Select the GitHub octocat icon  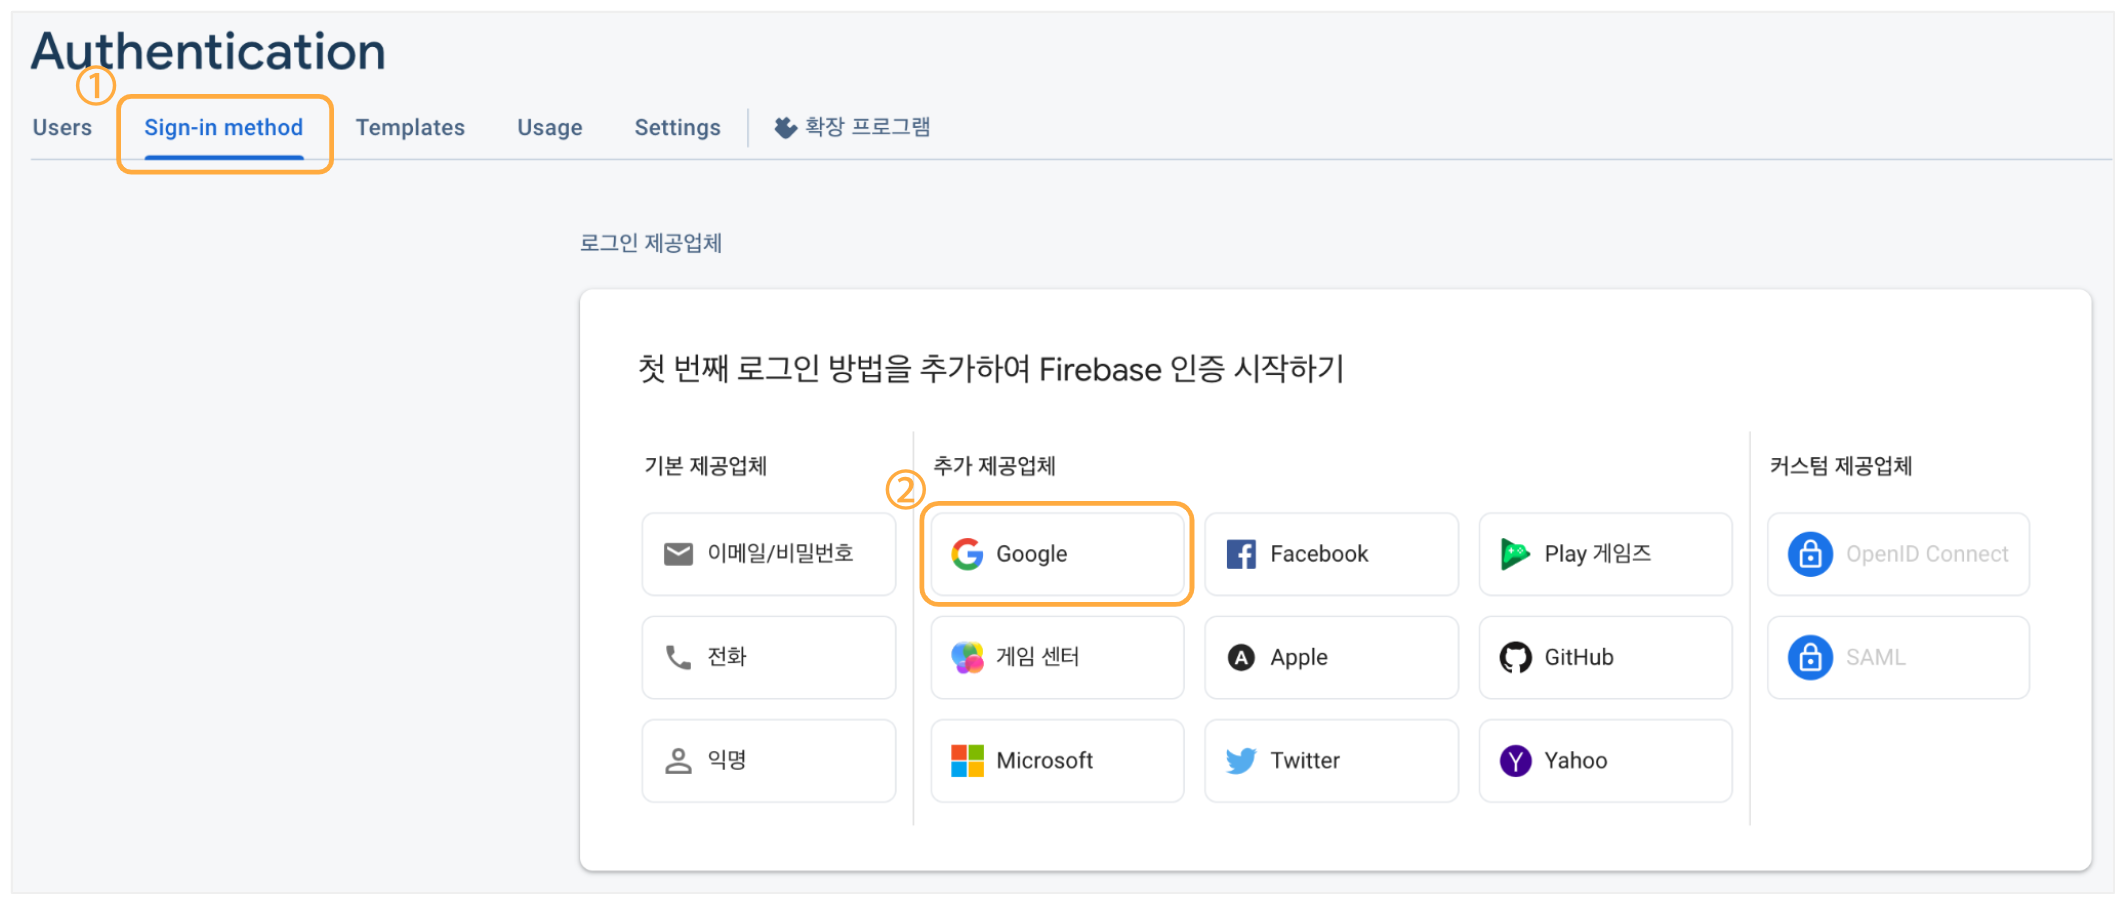pyautogui.click(x=1515, y=657)
